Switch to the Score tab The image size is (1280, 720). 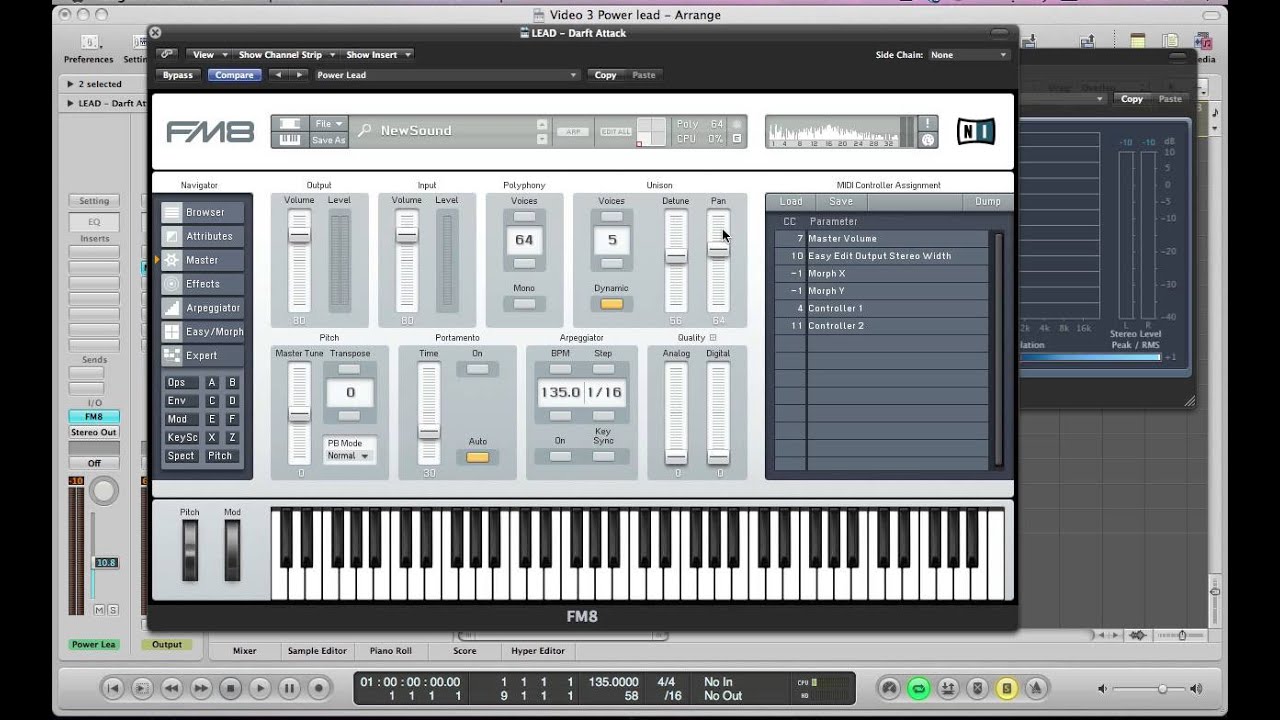(465, 651)
